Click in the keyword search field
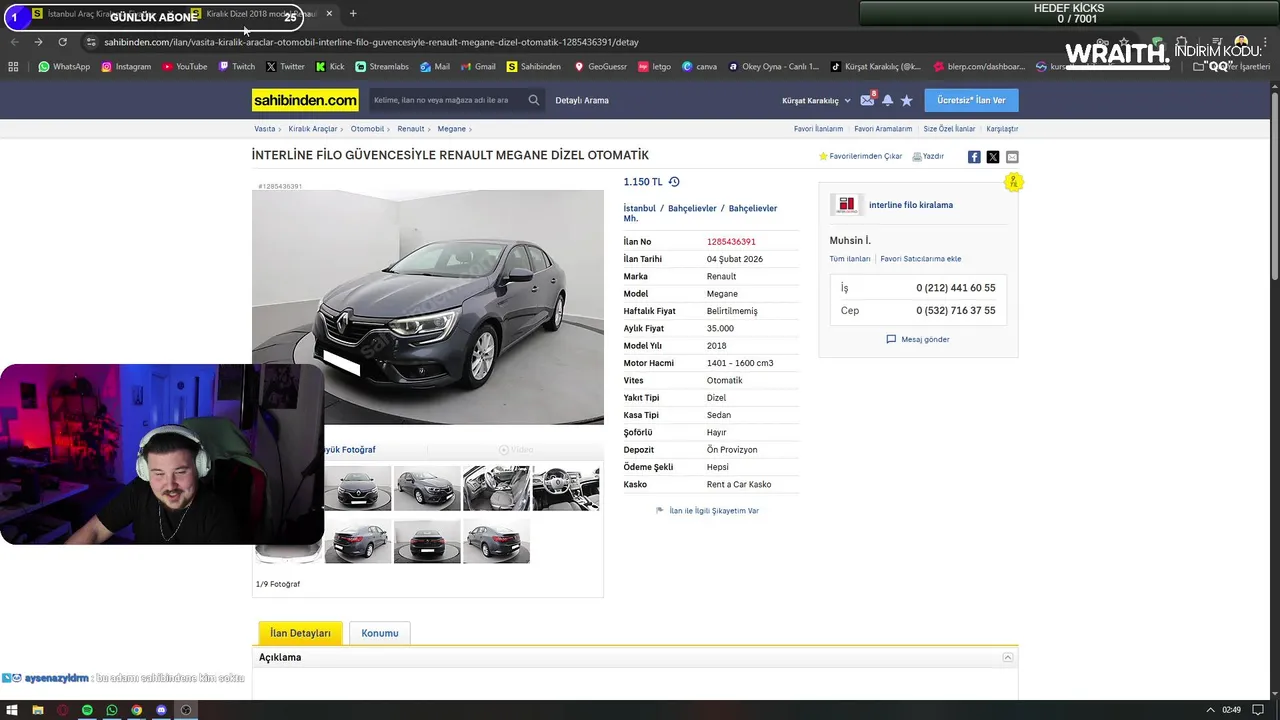This screenshot has width=1280, height=720. (447, 100)
